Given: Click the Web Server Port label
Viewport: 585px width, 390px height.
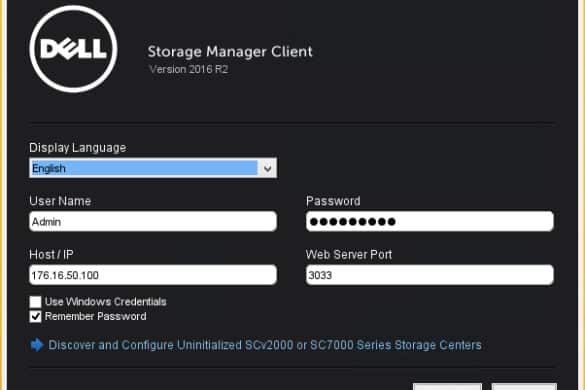Looking at the screenshot, I should [x=349, y=255].
